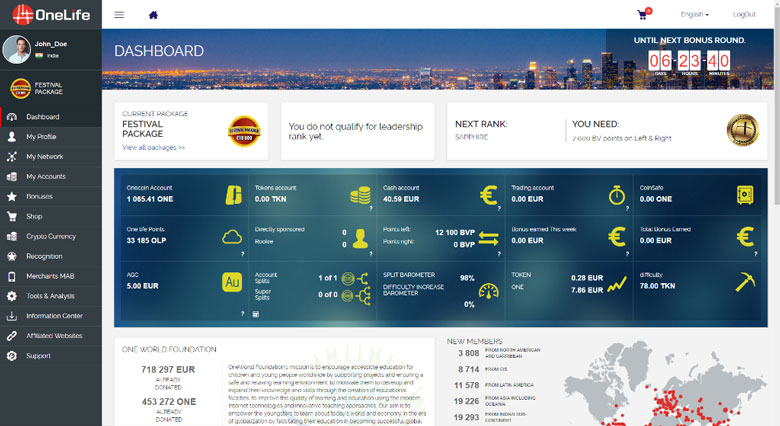Click the Onecoin Account icon
Viewport: 780px width, 426px height.
pos(233,195)
